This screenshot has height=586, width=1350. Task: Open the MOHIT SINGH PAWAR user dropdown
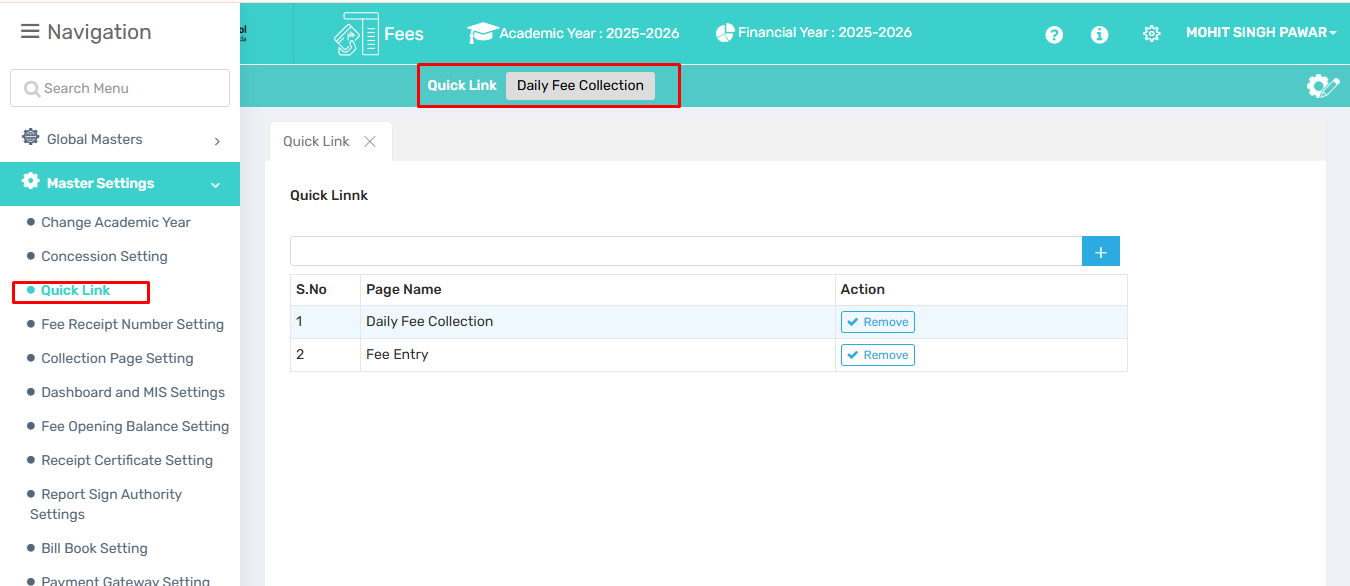[x=1261, y=33]
